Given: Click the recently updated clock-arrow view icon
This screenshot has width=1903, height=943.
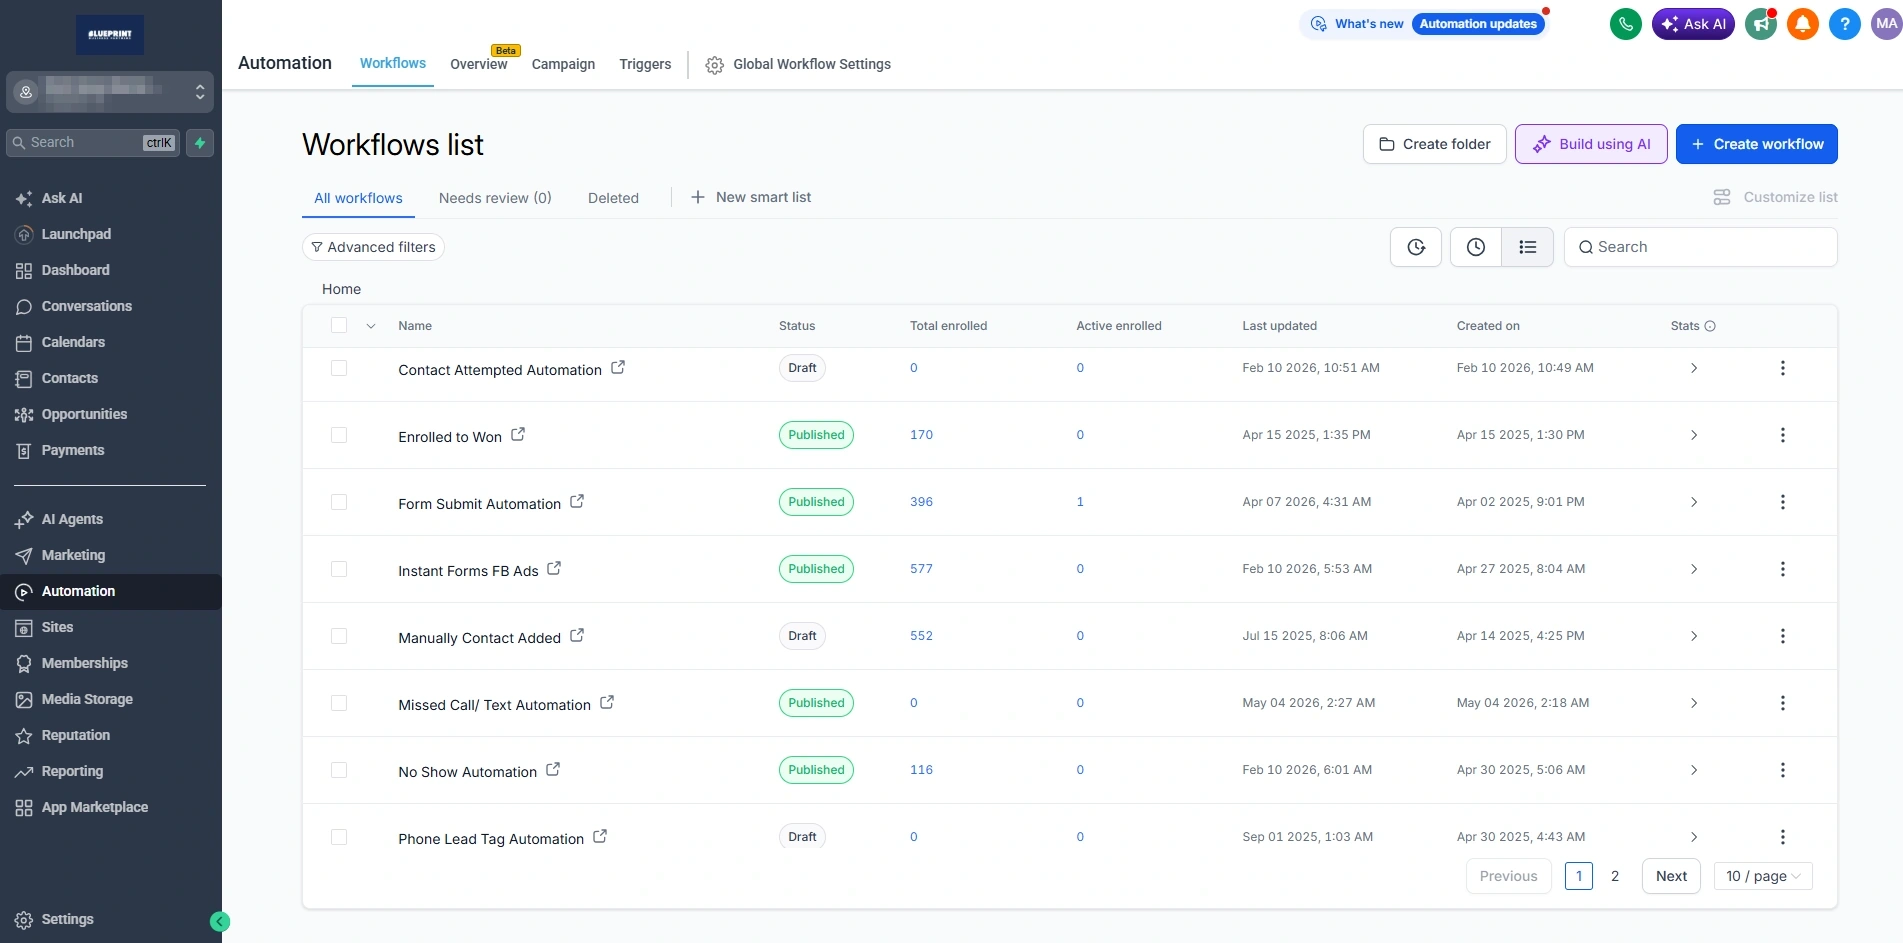Looking at the screenshot, I should pos(1416,247).
